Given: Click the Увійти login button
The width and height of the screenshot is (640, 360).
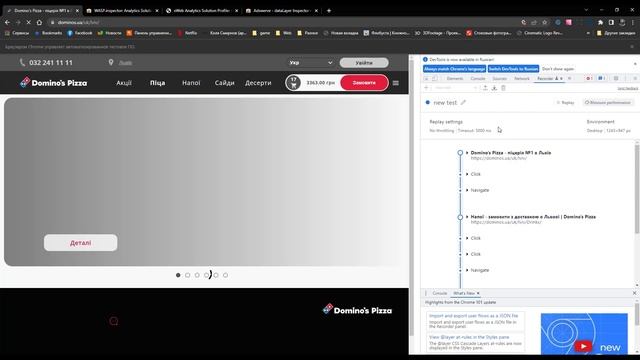Looking at the screenshot, I should [364, 62].
